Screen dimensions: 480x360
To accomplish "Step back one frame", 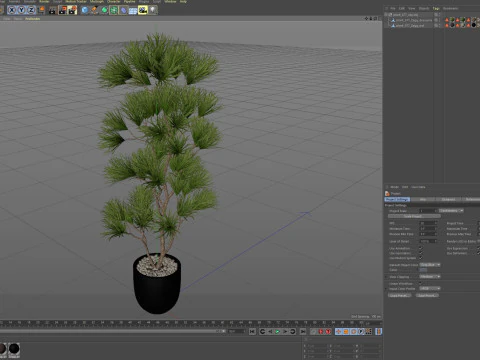I will tap(270, 331).
